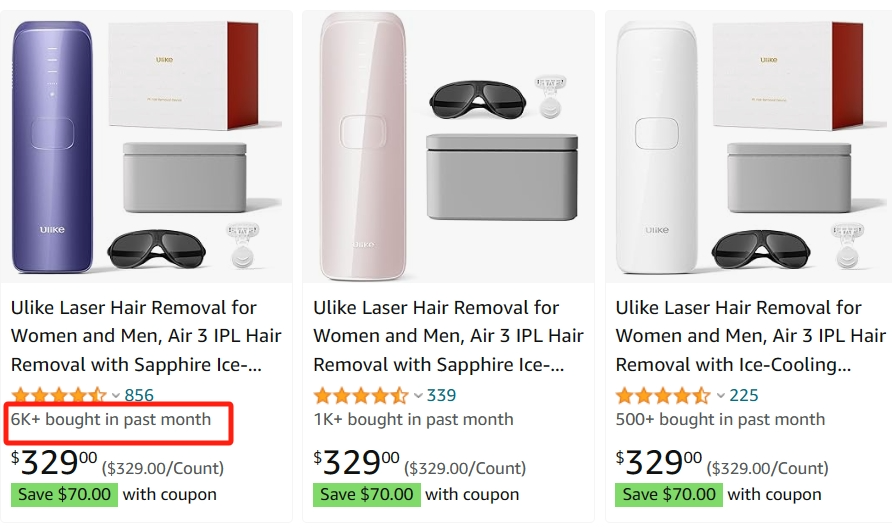Open the 339 reviews link

click(x=441, y=396)
